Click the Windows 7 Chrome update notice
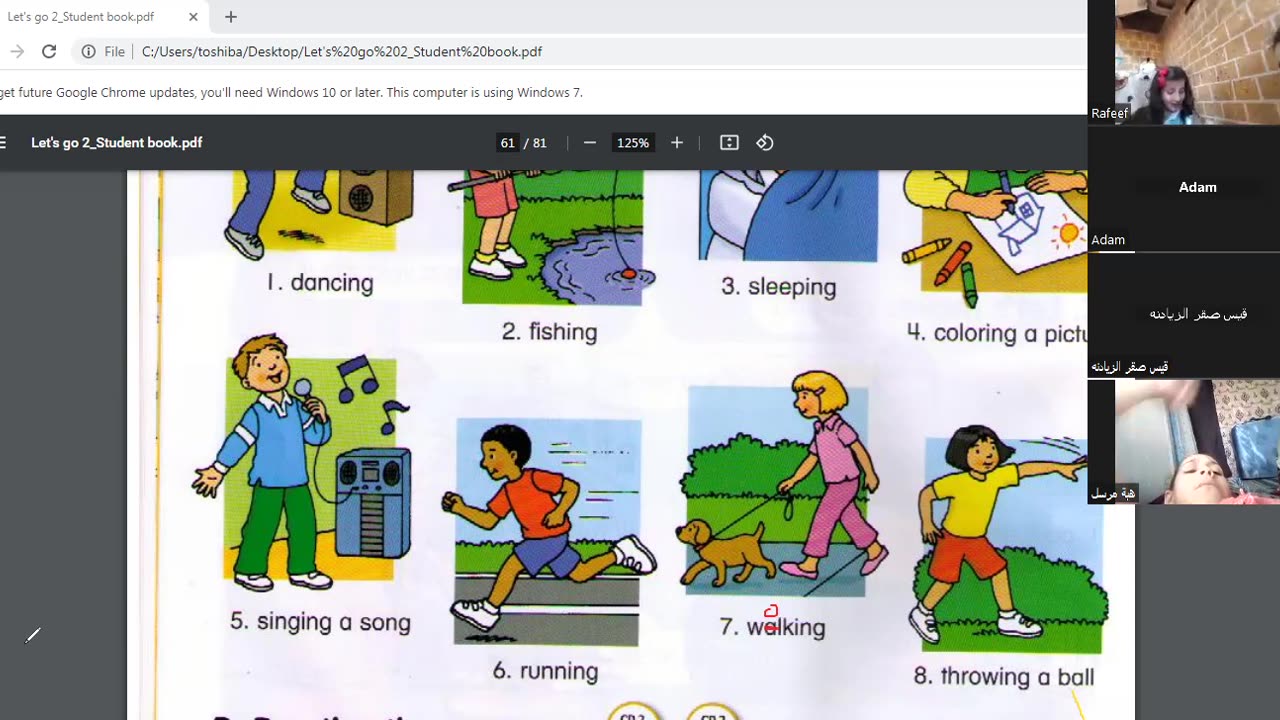 coord(291,92)
